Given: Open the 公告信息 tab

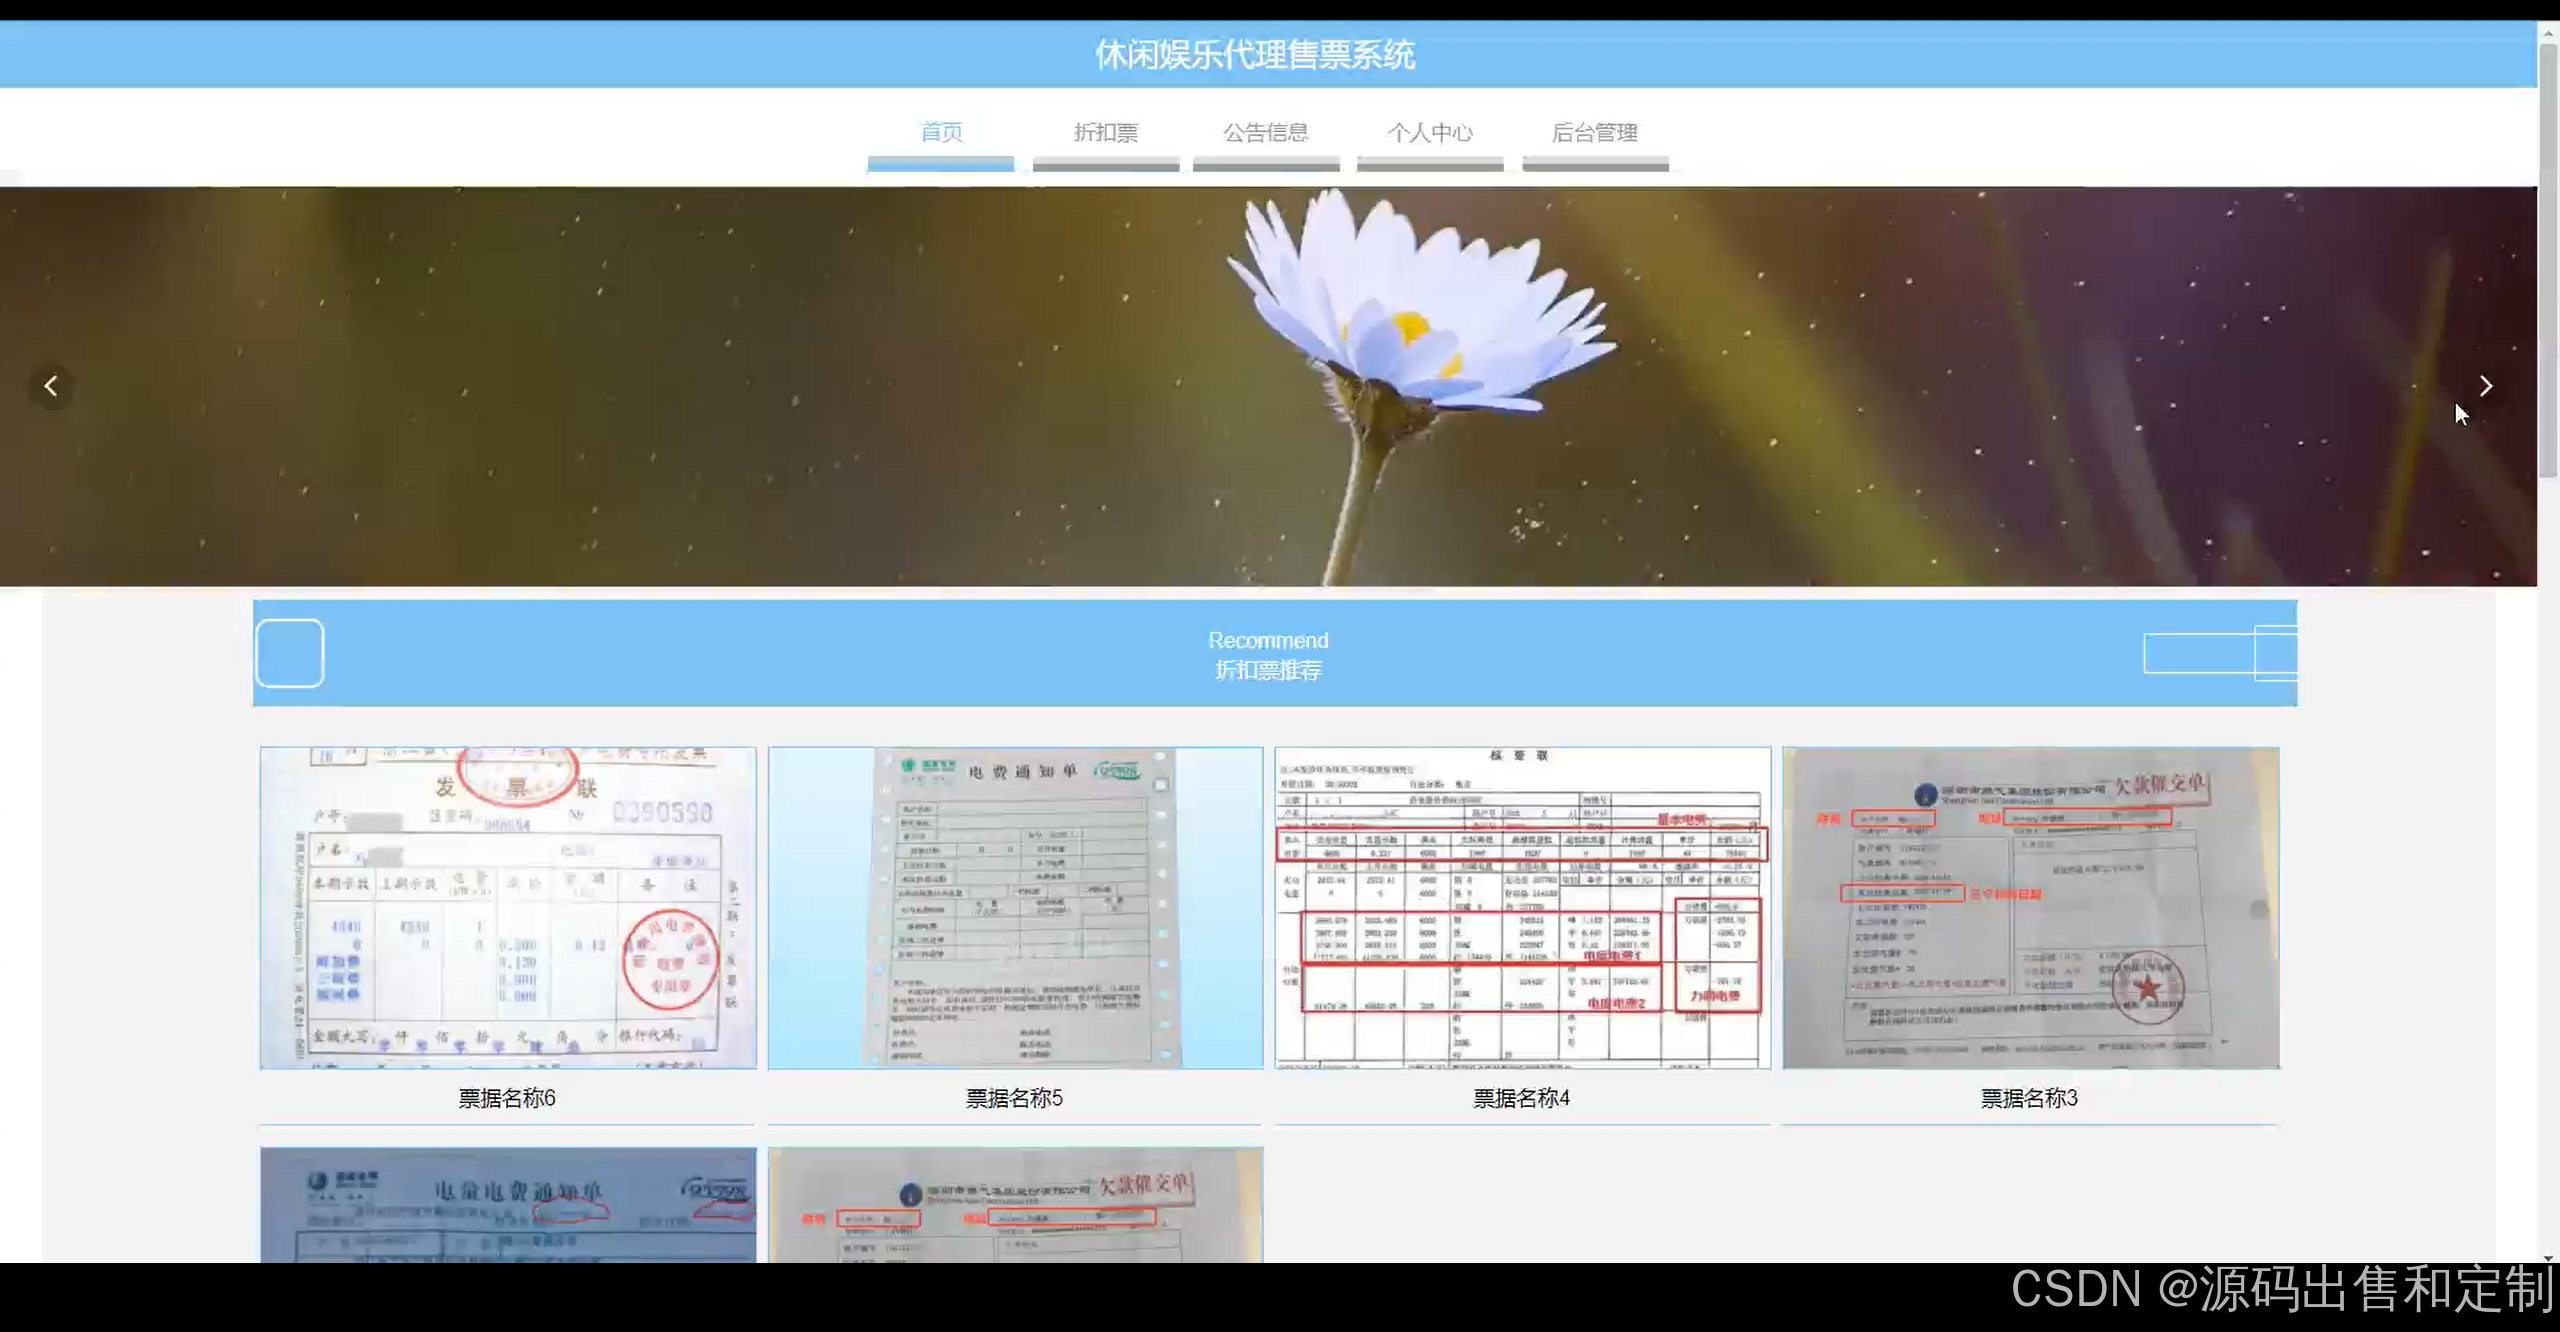Looking at the screenshot, I should [x=1266, y=133].
